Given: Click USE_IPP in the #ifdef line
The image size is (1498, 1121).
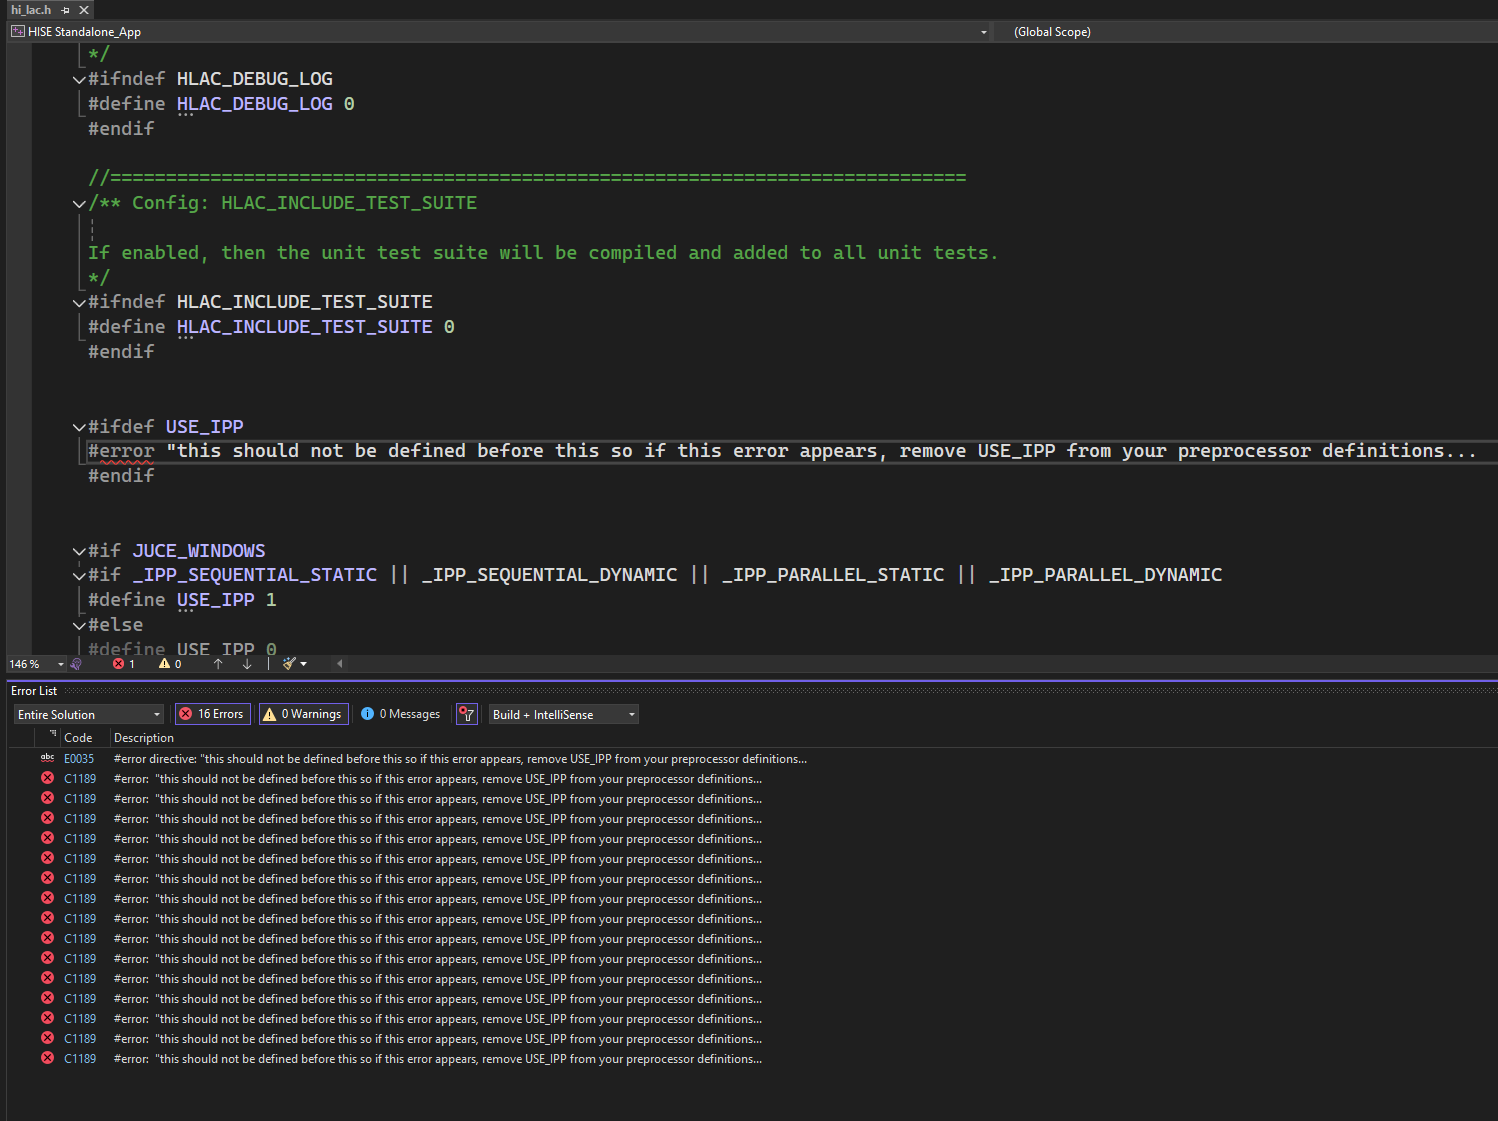Looking at the screenshot, I should (x=204, y=427).
